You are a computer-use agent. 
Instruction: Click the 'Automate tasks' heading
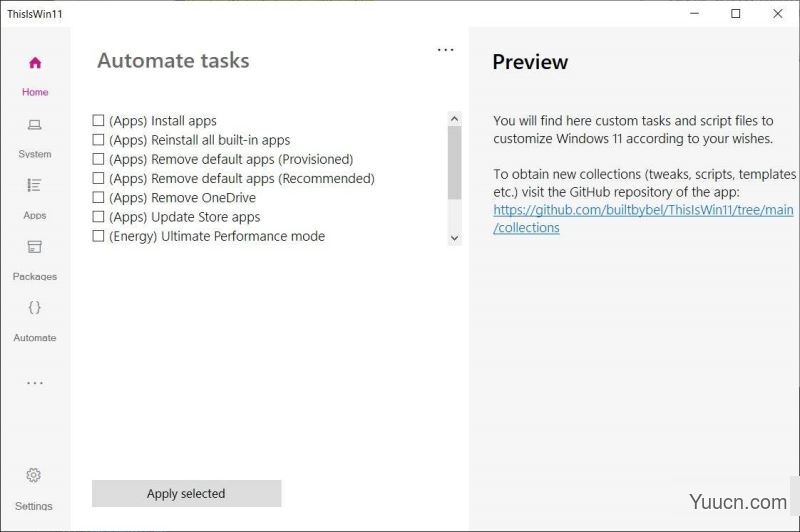[173, 61]
